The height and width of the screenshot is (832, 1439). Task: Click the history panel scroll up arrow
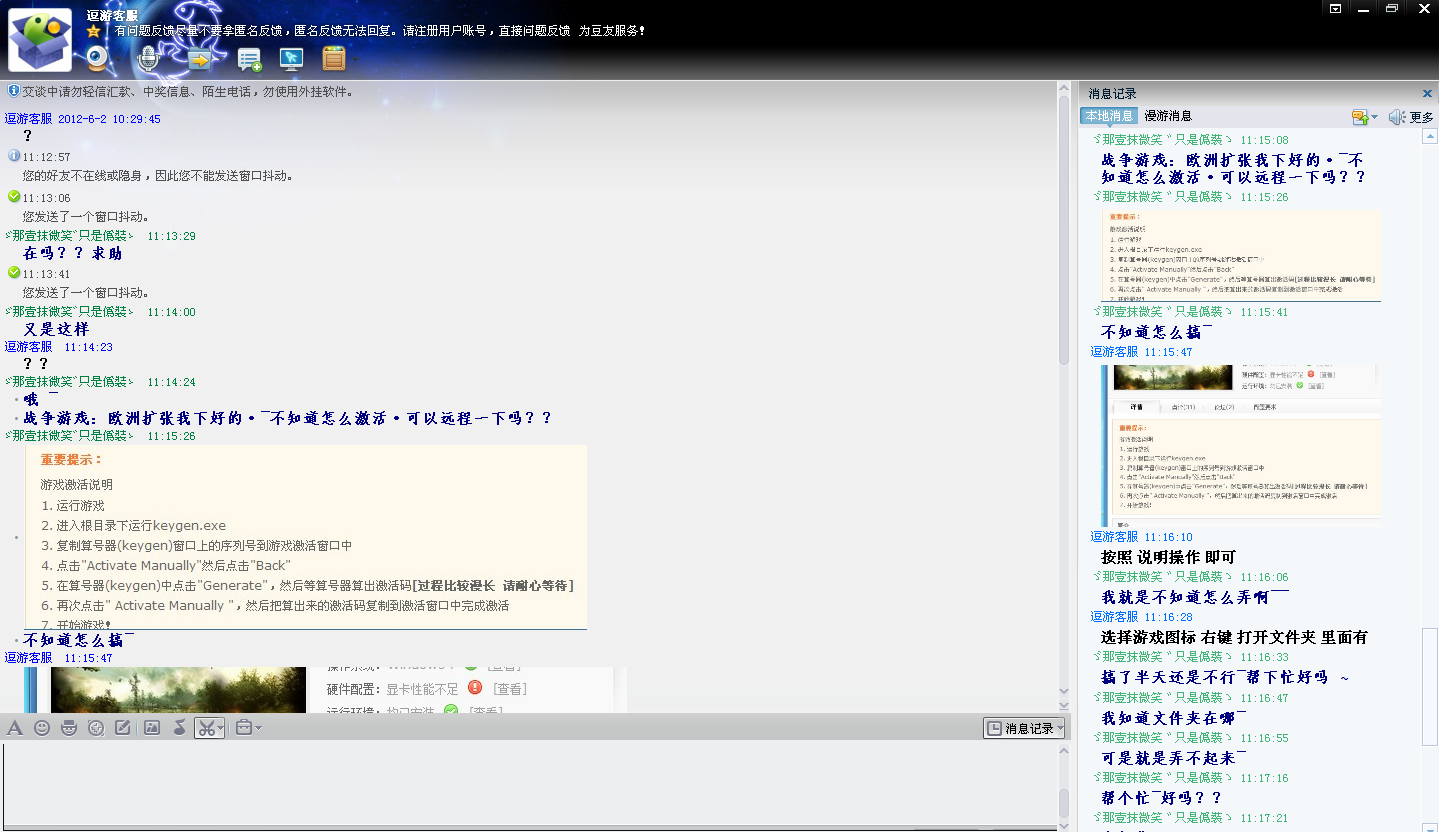pyautogui.click(x=1430, y=136)
